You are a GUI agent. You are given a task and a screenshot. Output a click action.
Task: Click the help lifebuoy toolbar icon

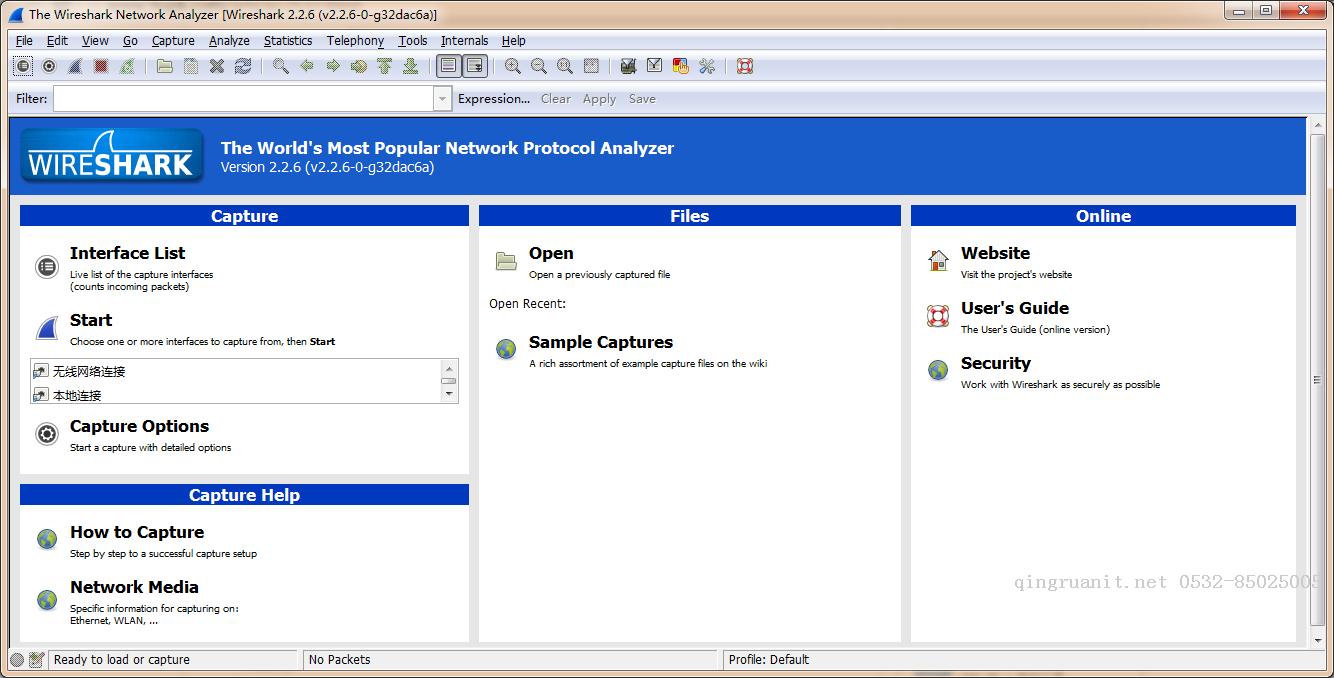[x=745, y=66]
